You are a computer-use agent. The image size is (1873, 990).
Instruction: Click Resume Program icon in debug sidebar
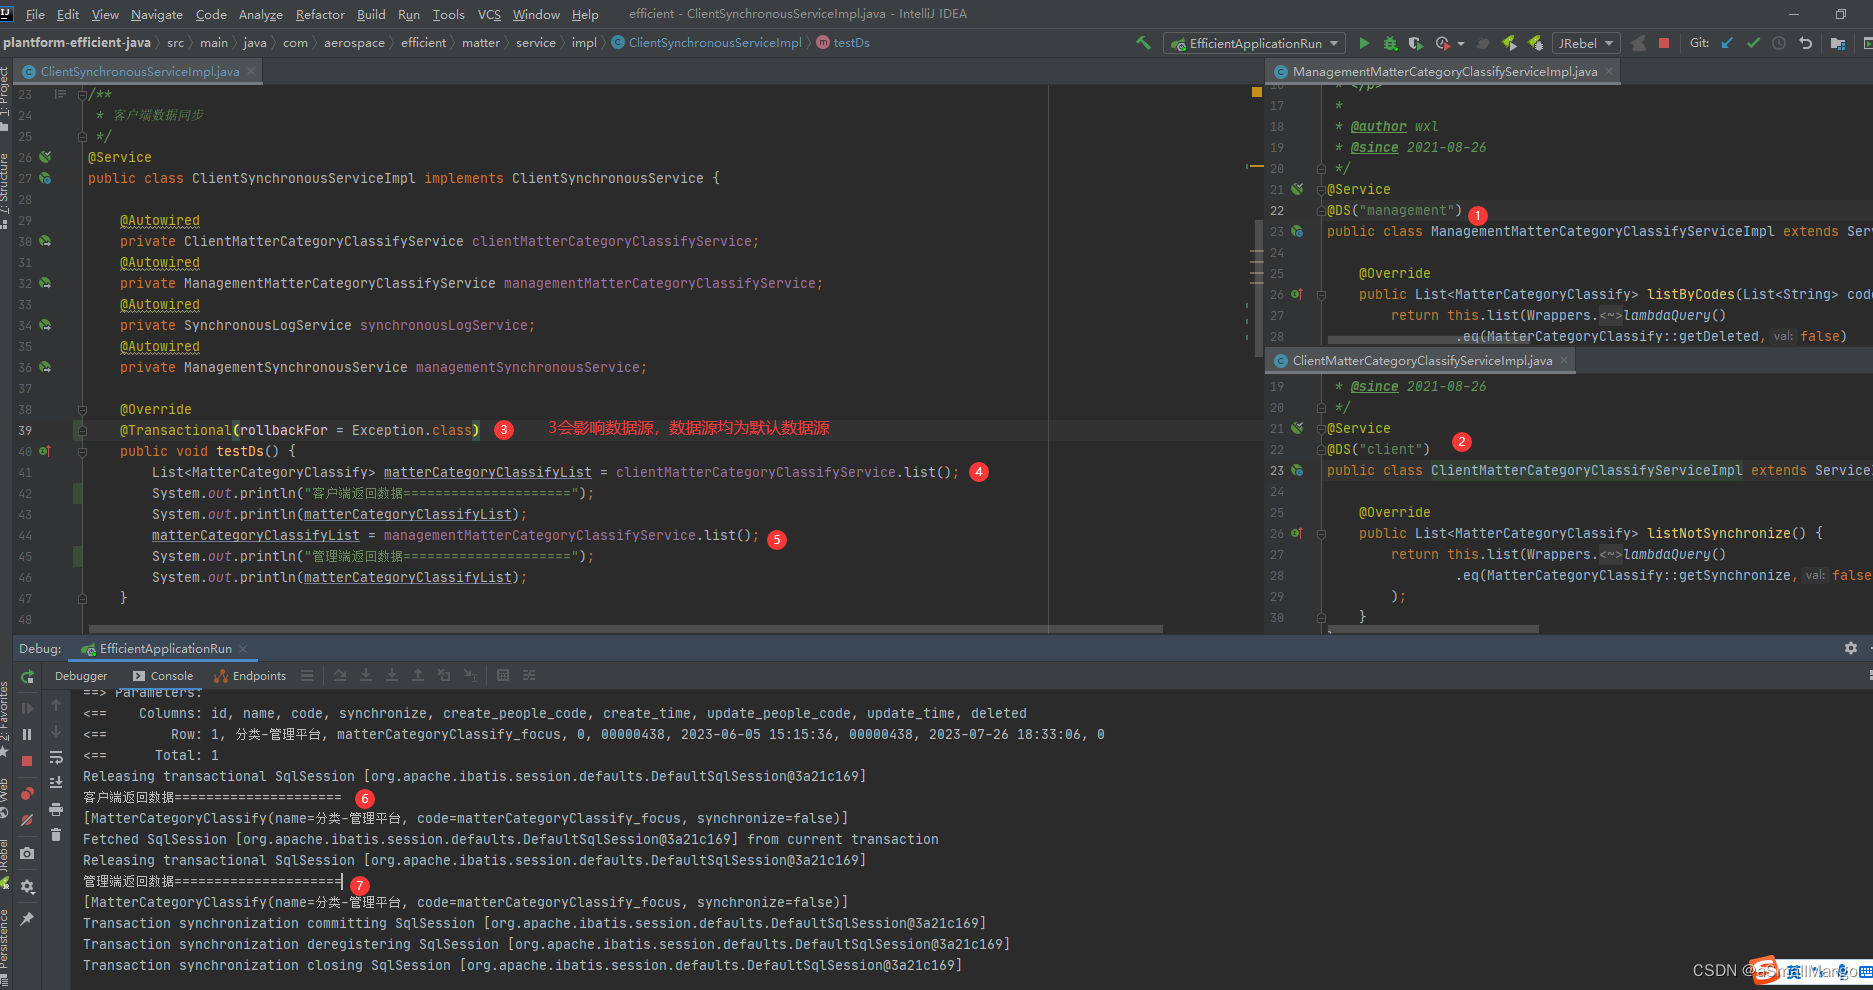click(x=27, y=708)
